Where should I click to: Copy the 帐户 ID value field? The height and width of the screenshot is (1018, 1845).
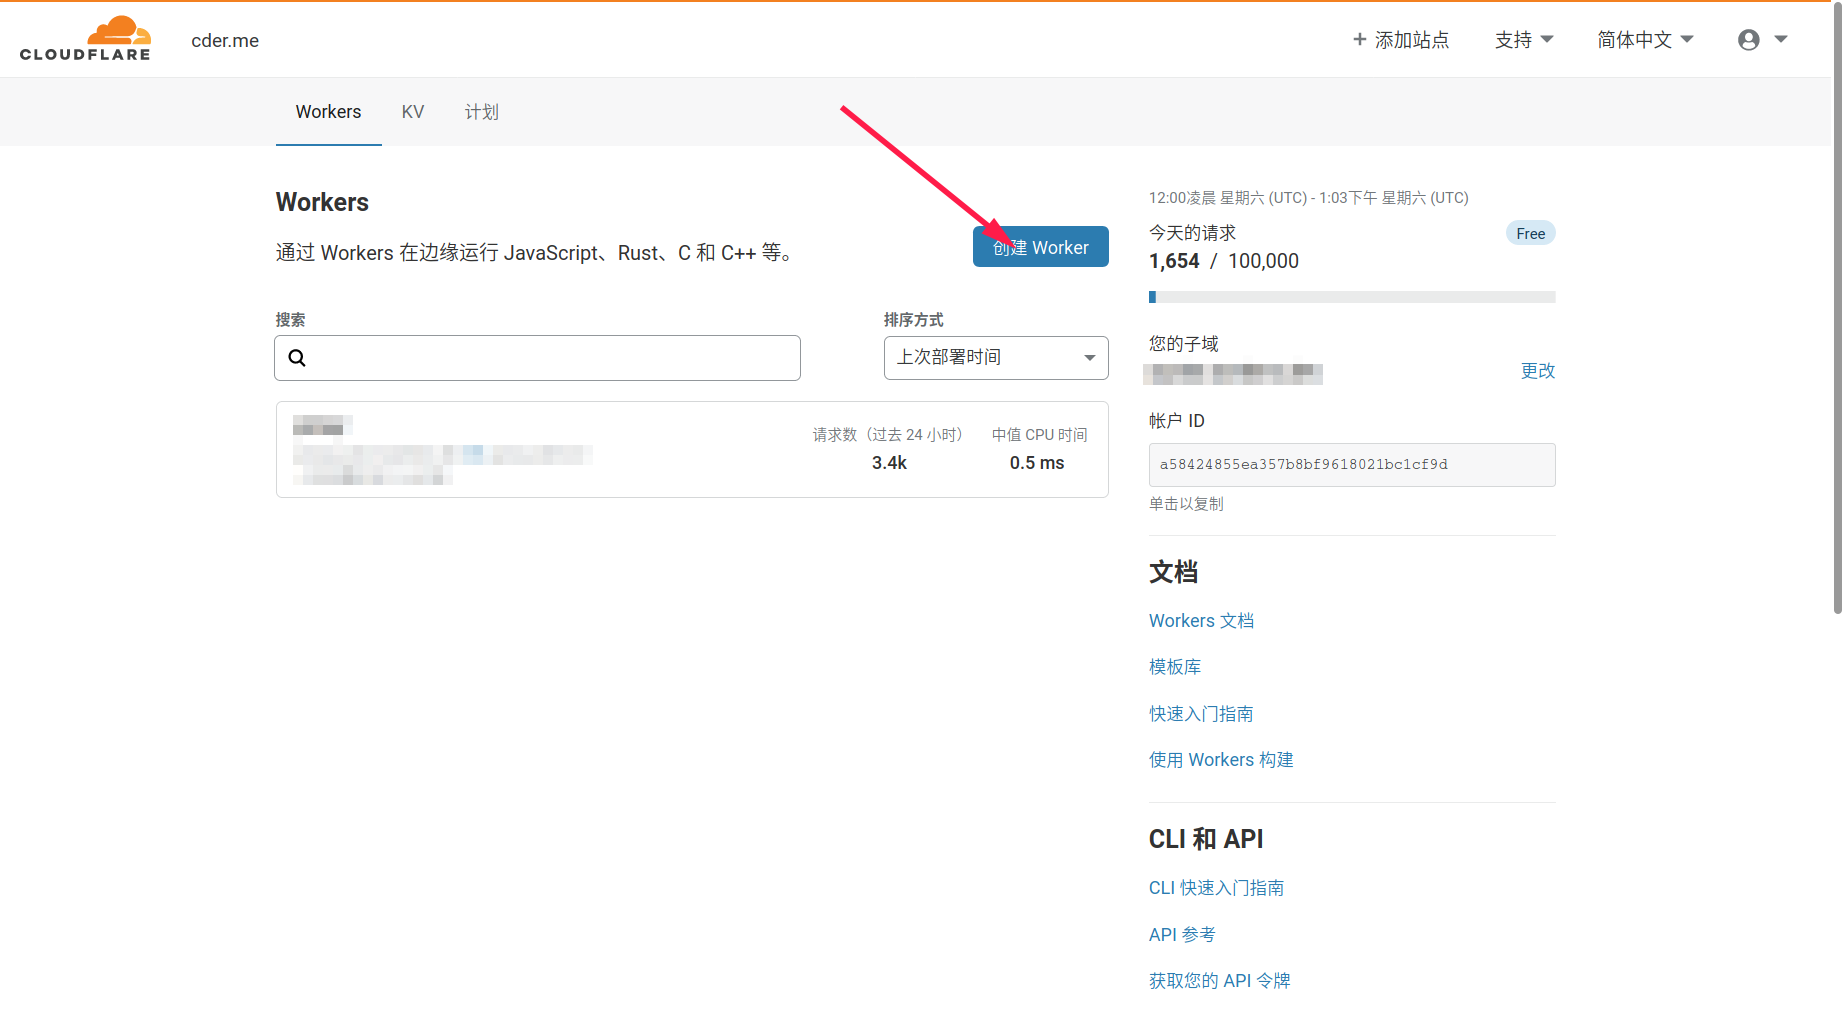1352,465
